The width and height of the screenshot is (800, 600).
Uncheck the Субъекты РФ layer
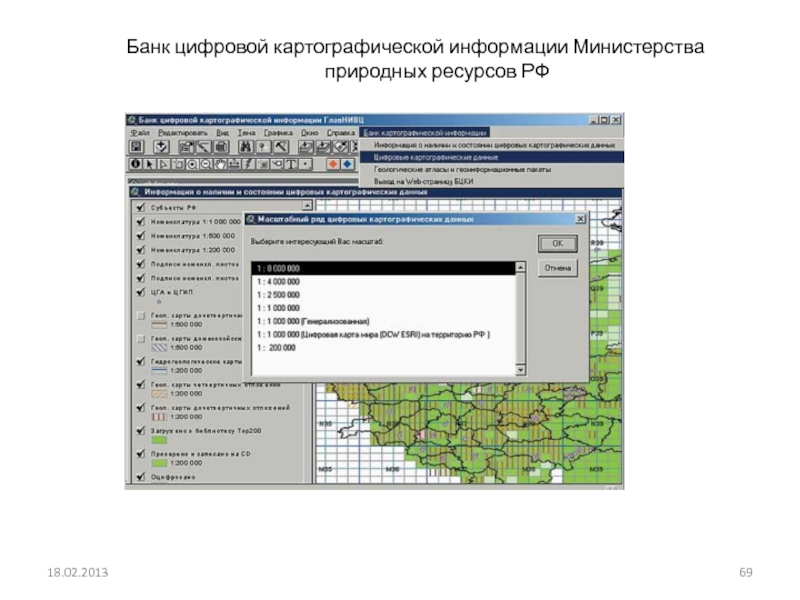click(140, 207)
